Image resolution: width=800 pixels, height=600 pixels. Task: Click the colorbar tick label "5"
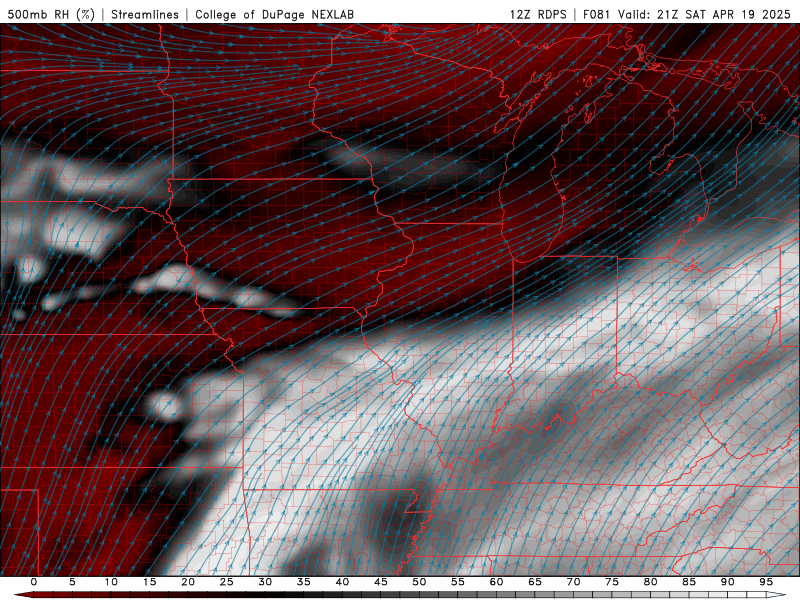[72, 582]
